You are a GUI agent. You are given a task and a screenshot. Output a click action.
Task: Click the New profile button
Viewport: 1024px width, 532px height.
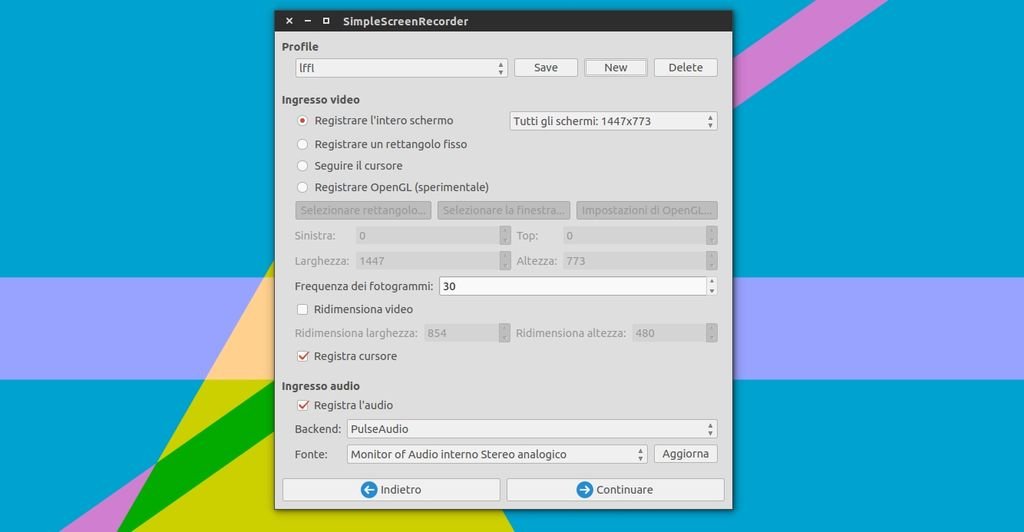(x=615, y=68)
